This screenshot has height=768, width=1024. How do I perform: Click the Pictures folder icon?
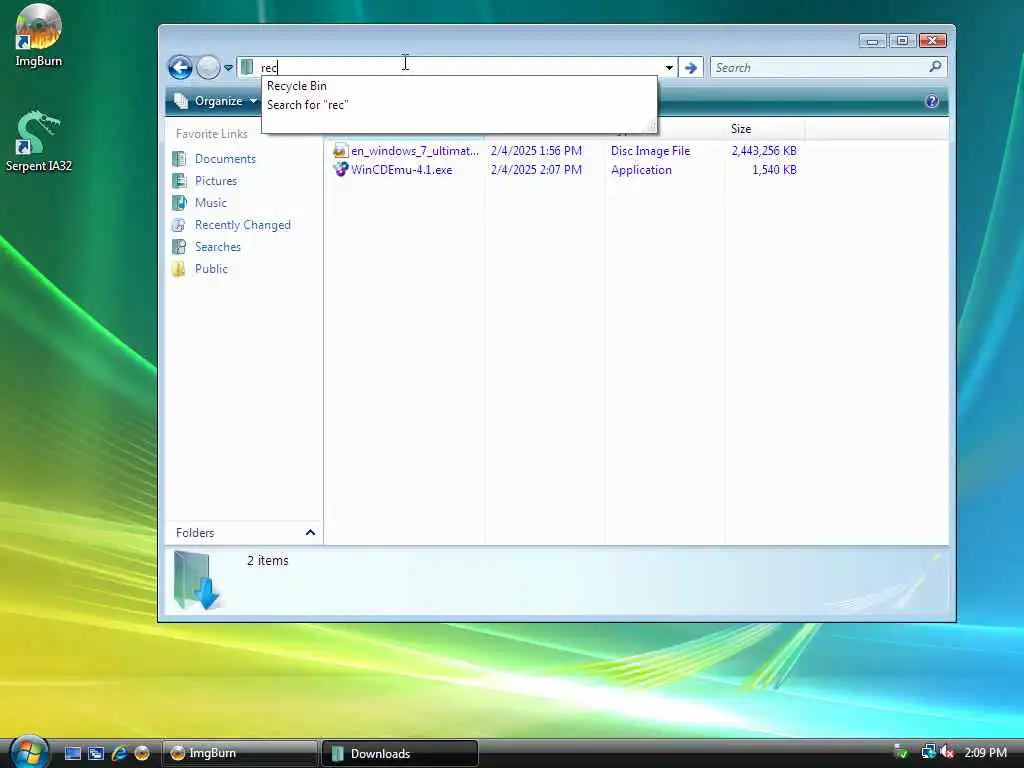click(179, 181)
